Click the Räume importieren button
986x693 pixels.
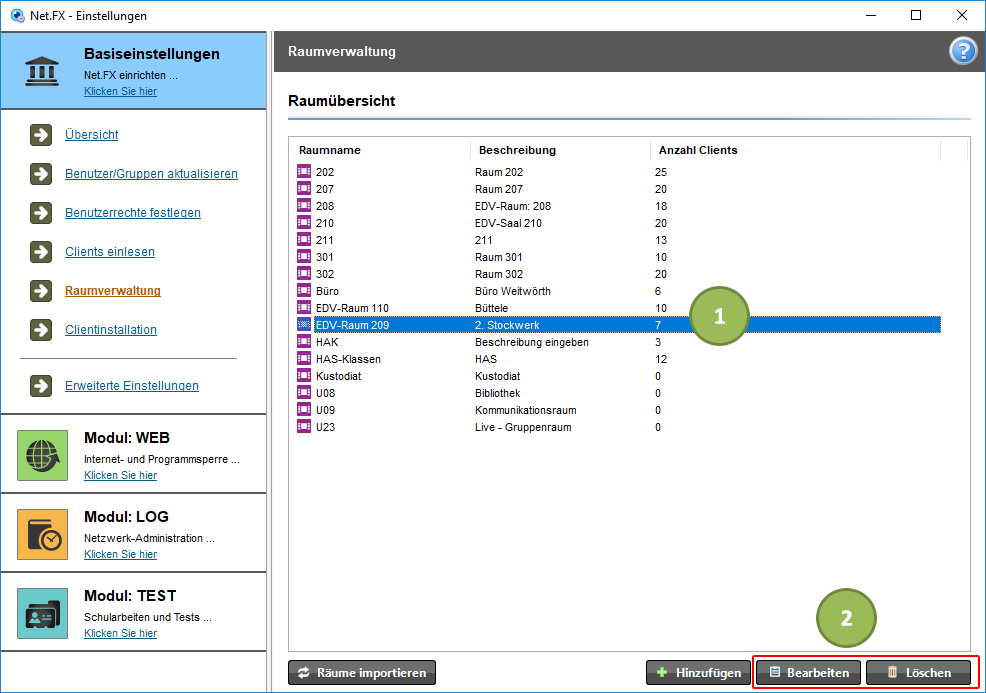click(x=362, y=673)
